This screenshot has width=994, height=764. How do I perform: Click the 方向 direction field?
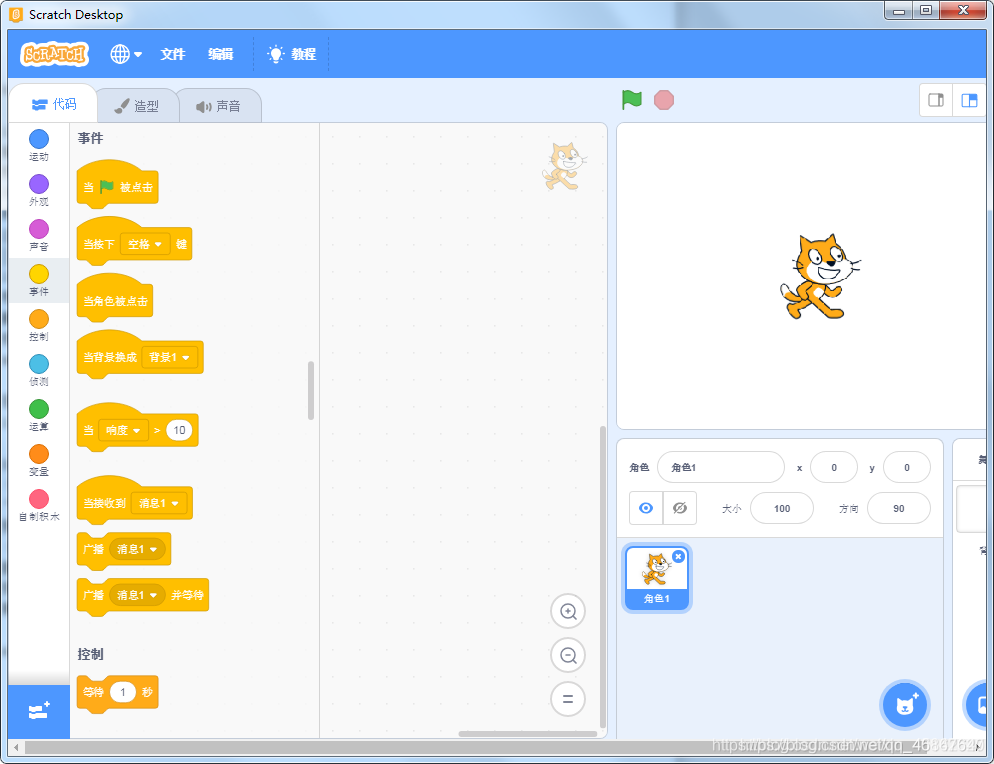point(898,508)
